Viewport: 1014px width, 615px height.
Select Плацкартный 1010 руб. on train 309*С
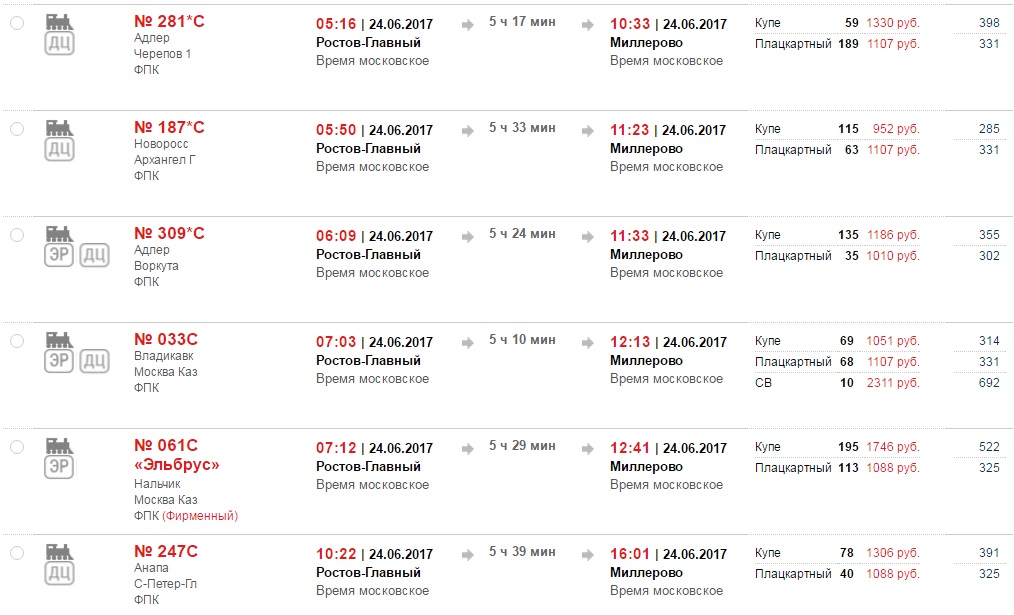click(895, 256)
